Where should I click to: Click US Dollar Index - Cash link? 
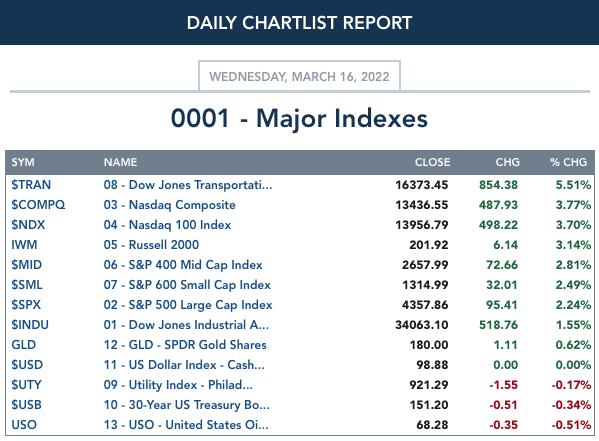tap(184, 365)
